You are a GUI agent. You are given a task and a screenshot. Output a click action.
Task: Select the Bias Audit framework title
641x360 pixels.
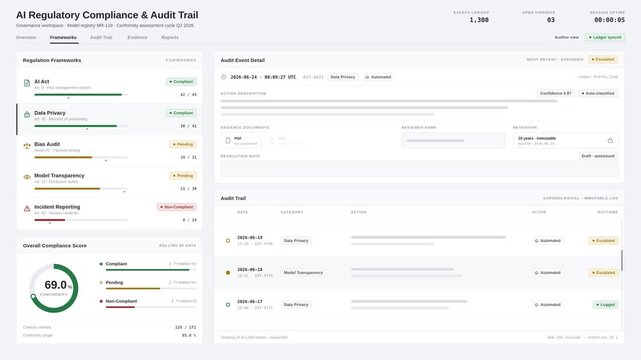[47, 144]
